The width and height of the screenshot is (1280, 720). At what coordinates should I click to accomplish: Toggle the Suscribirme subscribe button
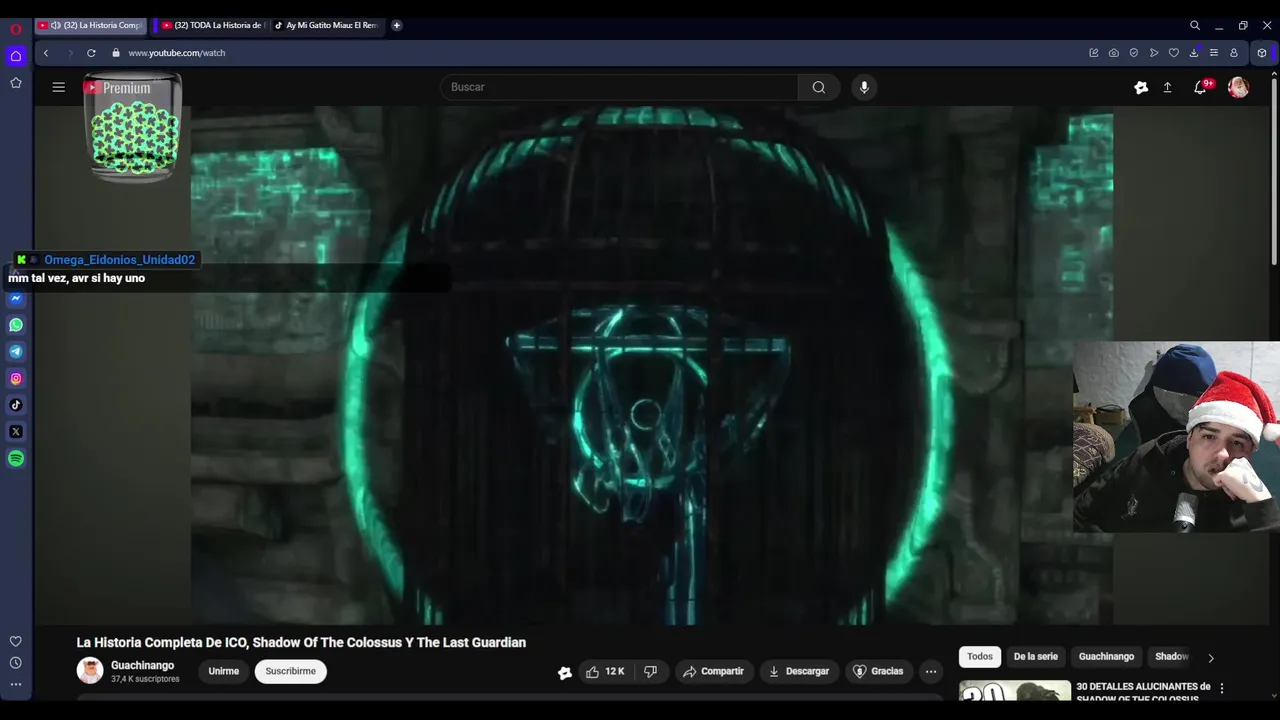click(x=291, y=672)
